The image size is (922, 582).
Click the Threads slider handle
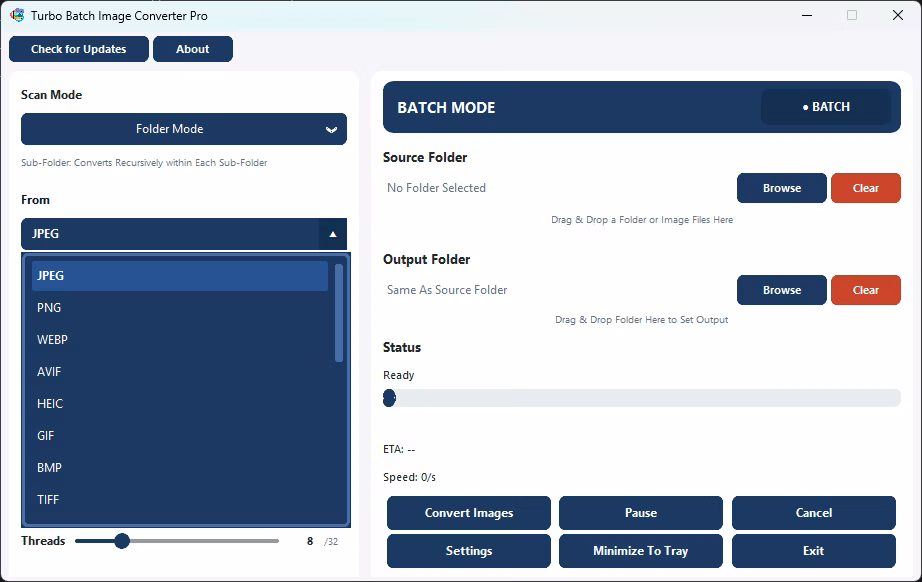[122, 541]
